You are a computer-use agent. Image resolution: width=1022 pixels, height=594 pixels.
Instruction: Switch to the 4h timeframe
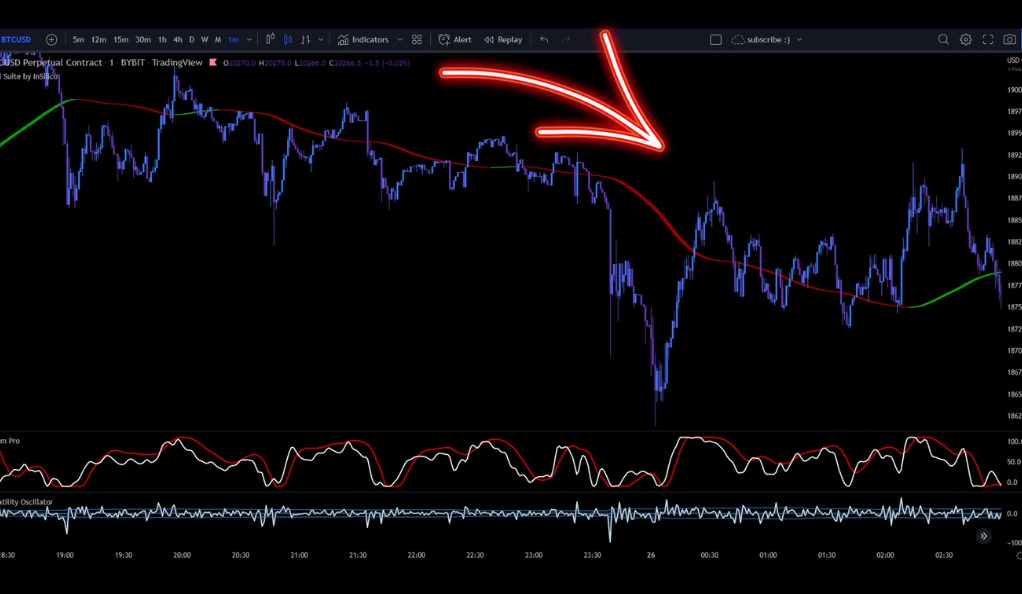pyautogui.click(x=177, y=40)
